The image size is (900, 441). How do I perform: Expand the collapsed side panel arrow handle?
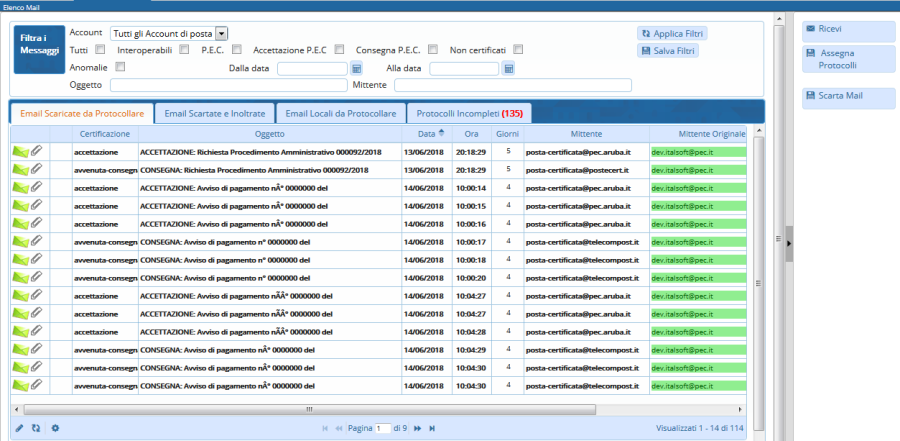(x=788, y=243)
